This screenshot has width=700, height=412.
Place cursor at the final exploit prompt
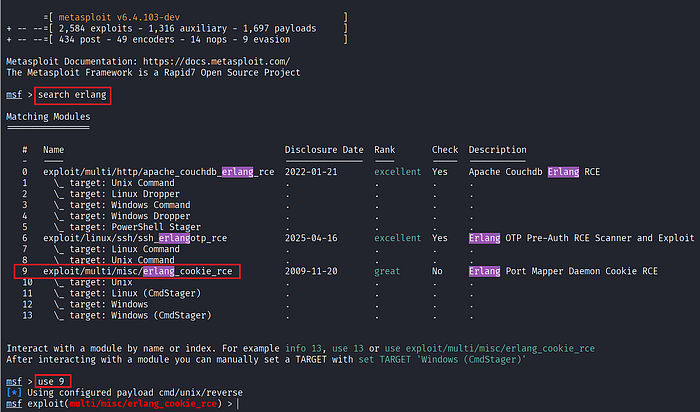[x=238, y=404]
